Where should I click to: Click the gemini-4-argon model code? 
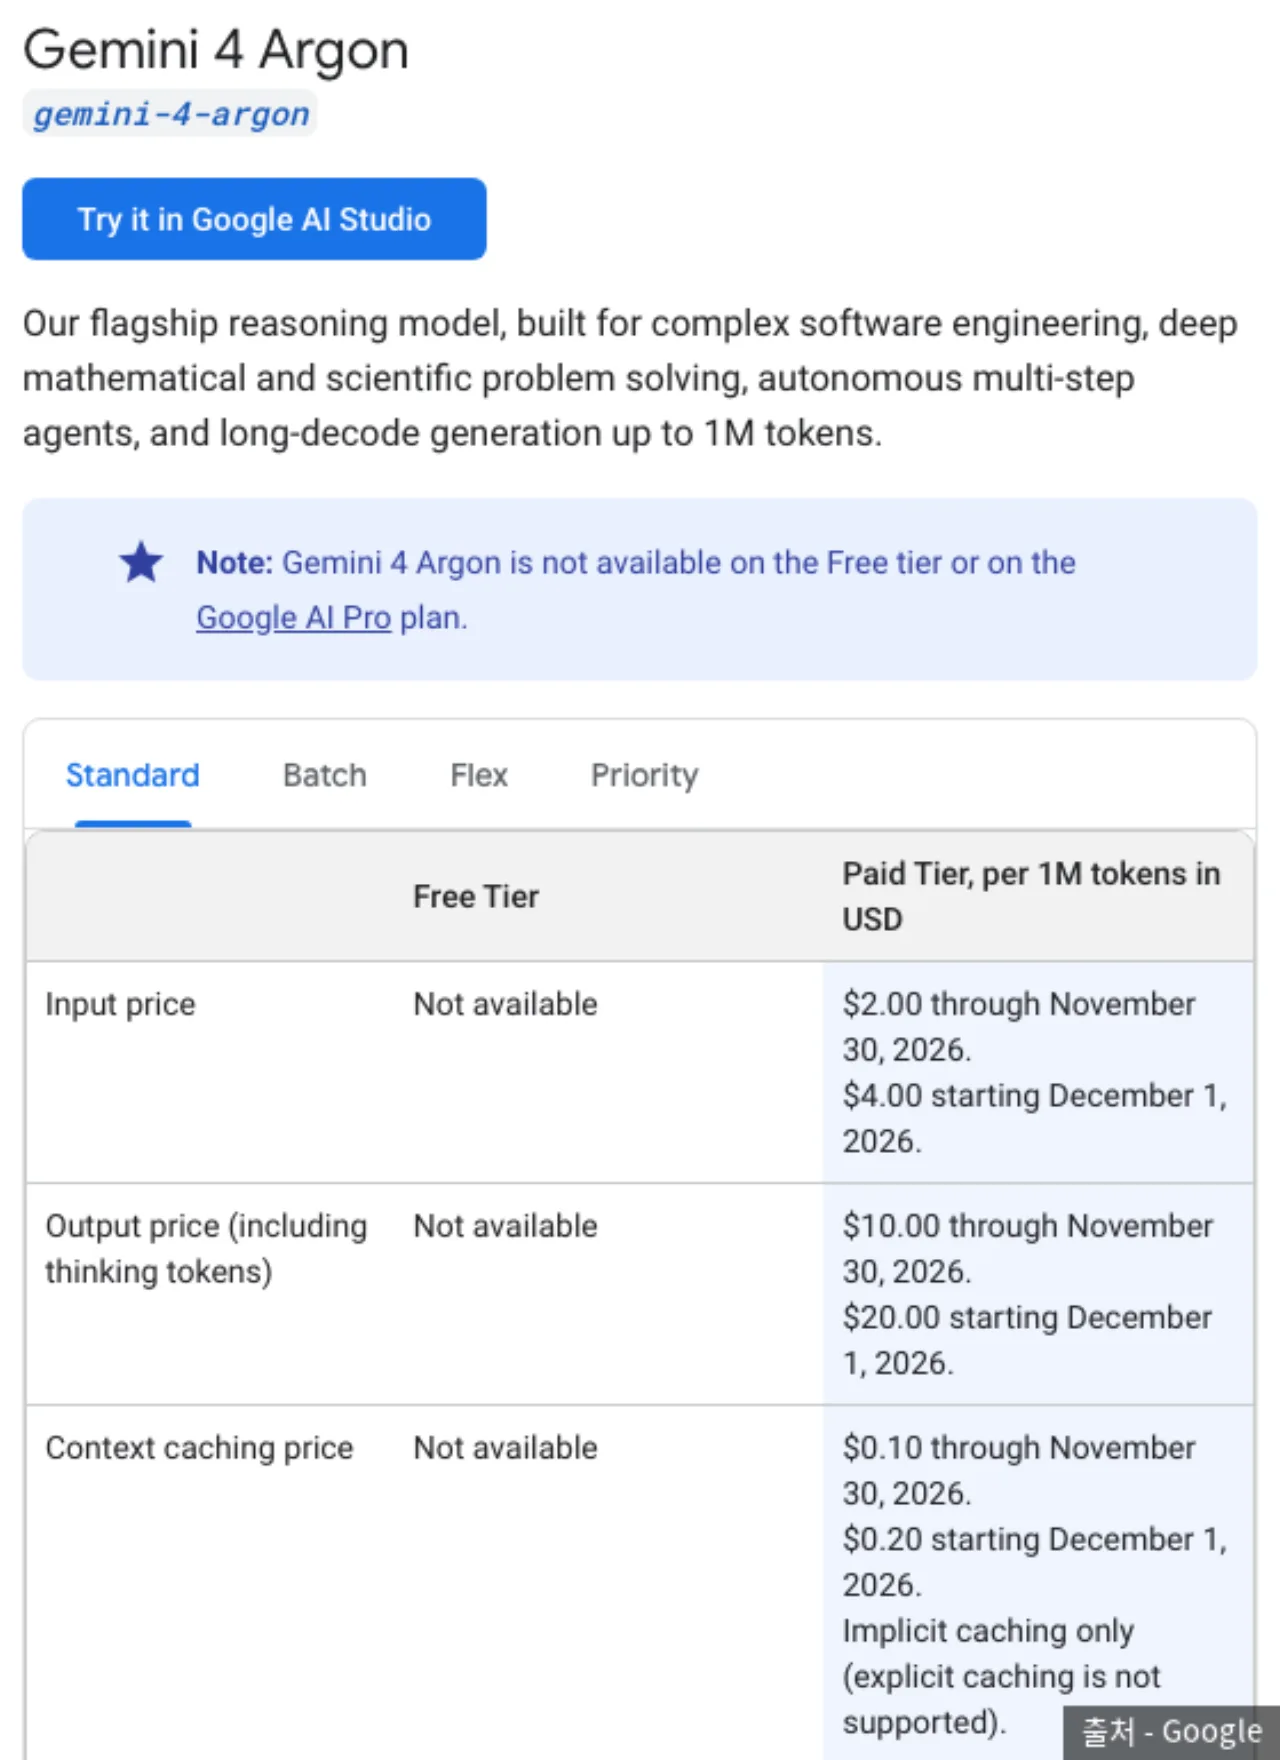click(x=170, y=114)
